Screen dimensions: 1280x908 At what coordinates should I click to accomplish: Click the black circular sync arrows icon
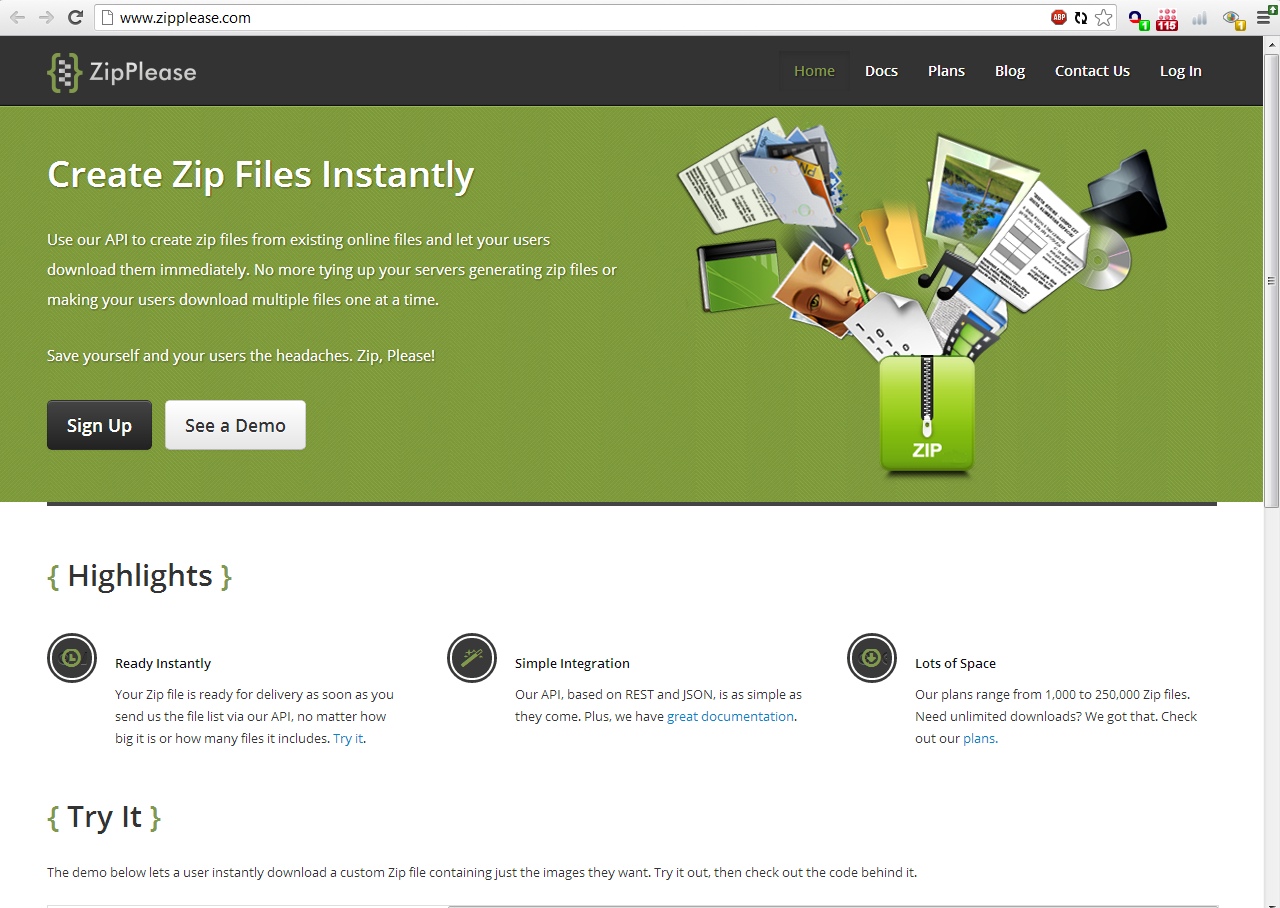[1081, 17]
